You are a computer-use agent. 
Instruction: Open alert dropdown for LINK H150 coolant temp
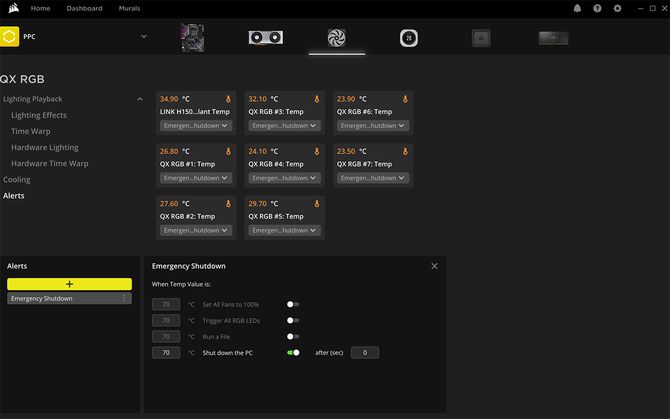point(196,126)
